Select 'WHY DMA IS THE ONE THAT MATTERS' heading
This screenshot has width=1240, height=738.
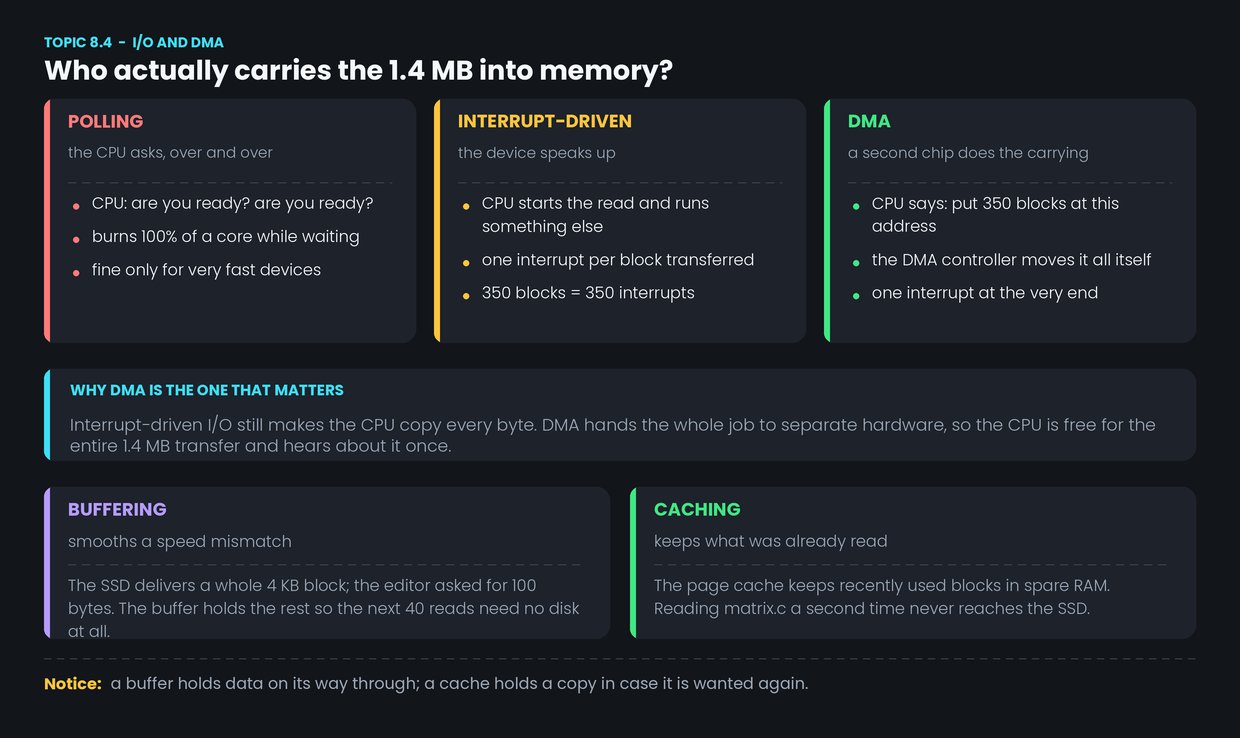(x=207, y=390)
